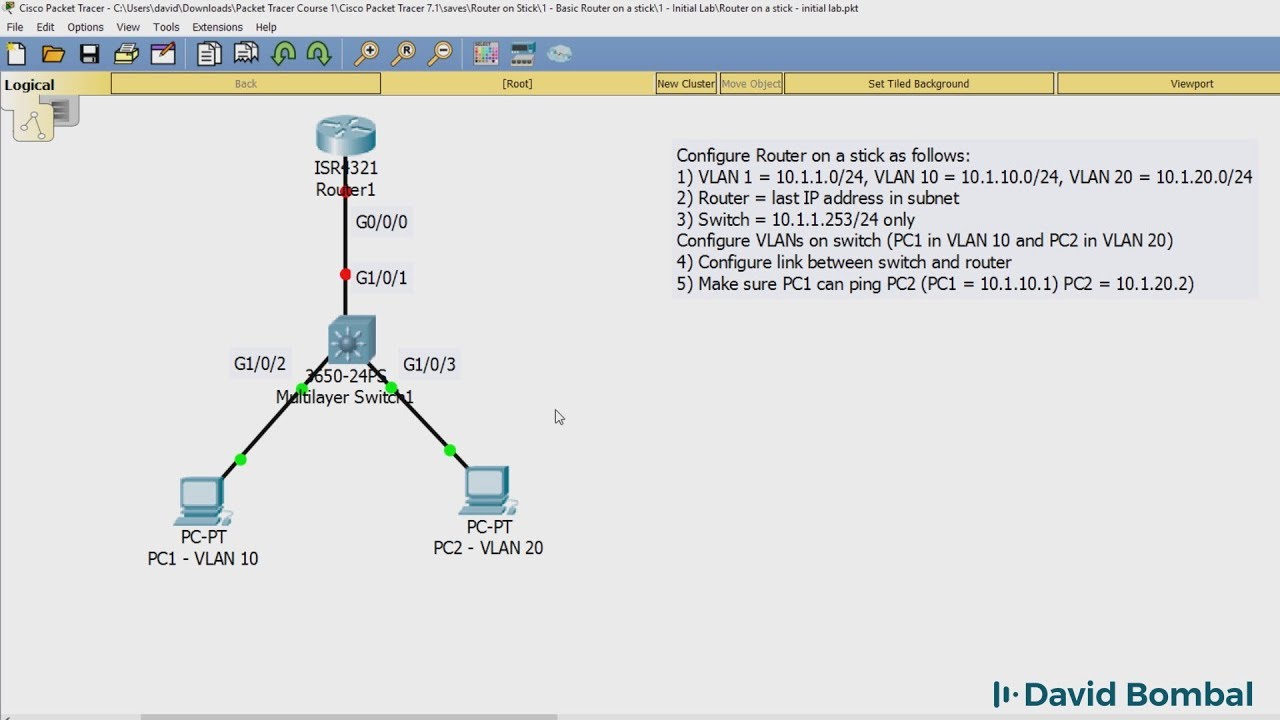The height and width of the screenshot is (720, 1280).
Task: Switch to the Logical workspace tab
Action: coord(30,84)
